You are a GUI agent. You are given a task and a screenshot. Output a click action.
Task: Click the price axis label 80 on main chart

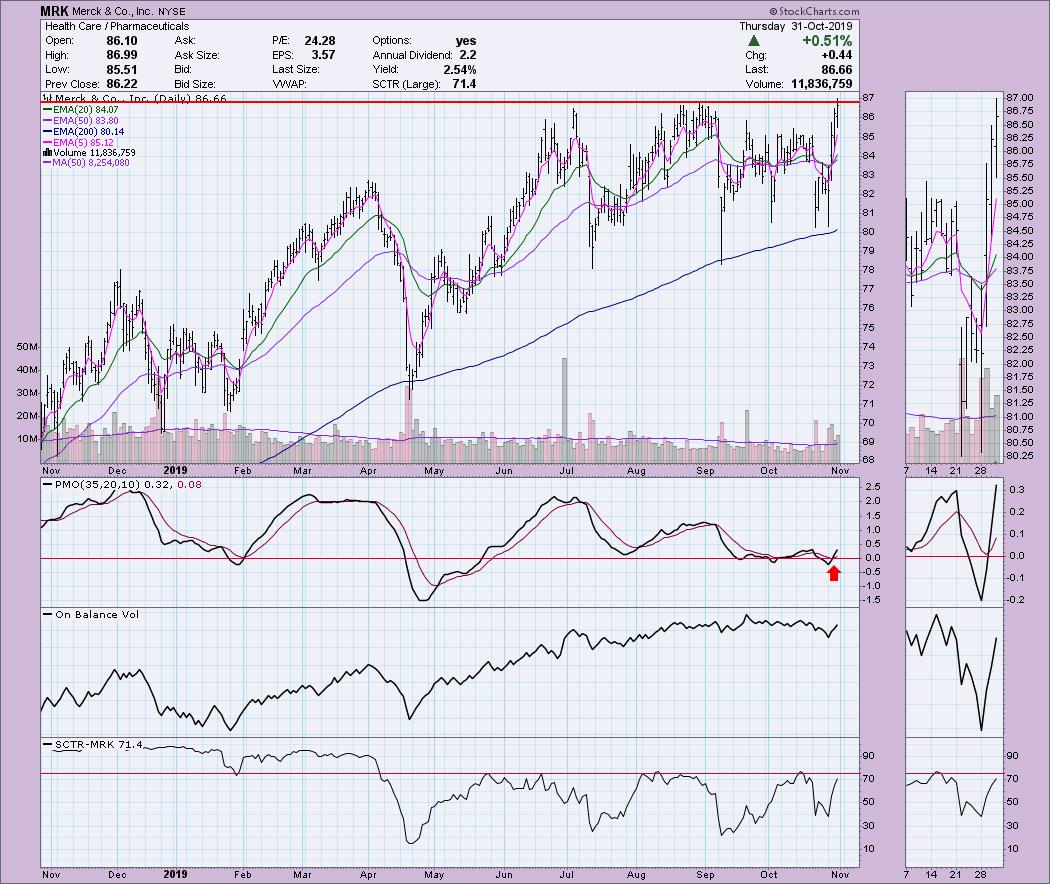point(868,232)
